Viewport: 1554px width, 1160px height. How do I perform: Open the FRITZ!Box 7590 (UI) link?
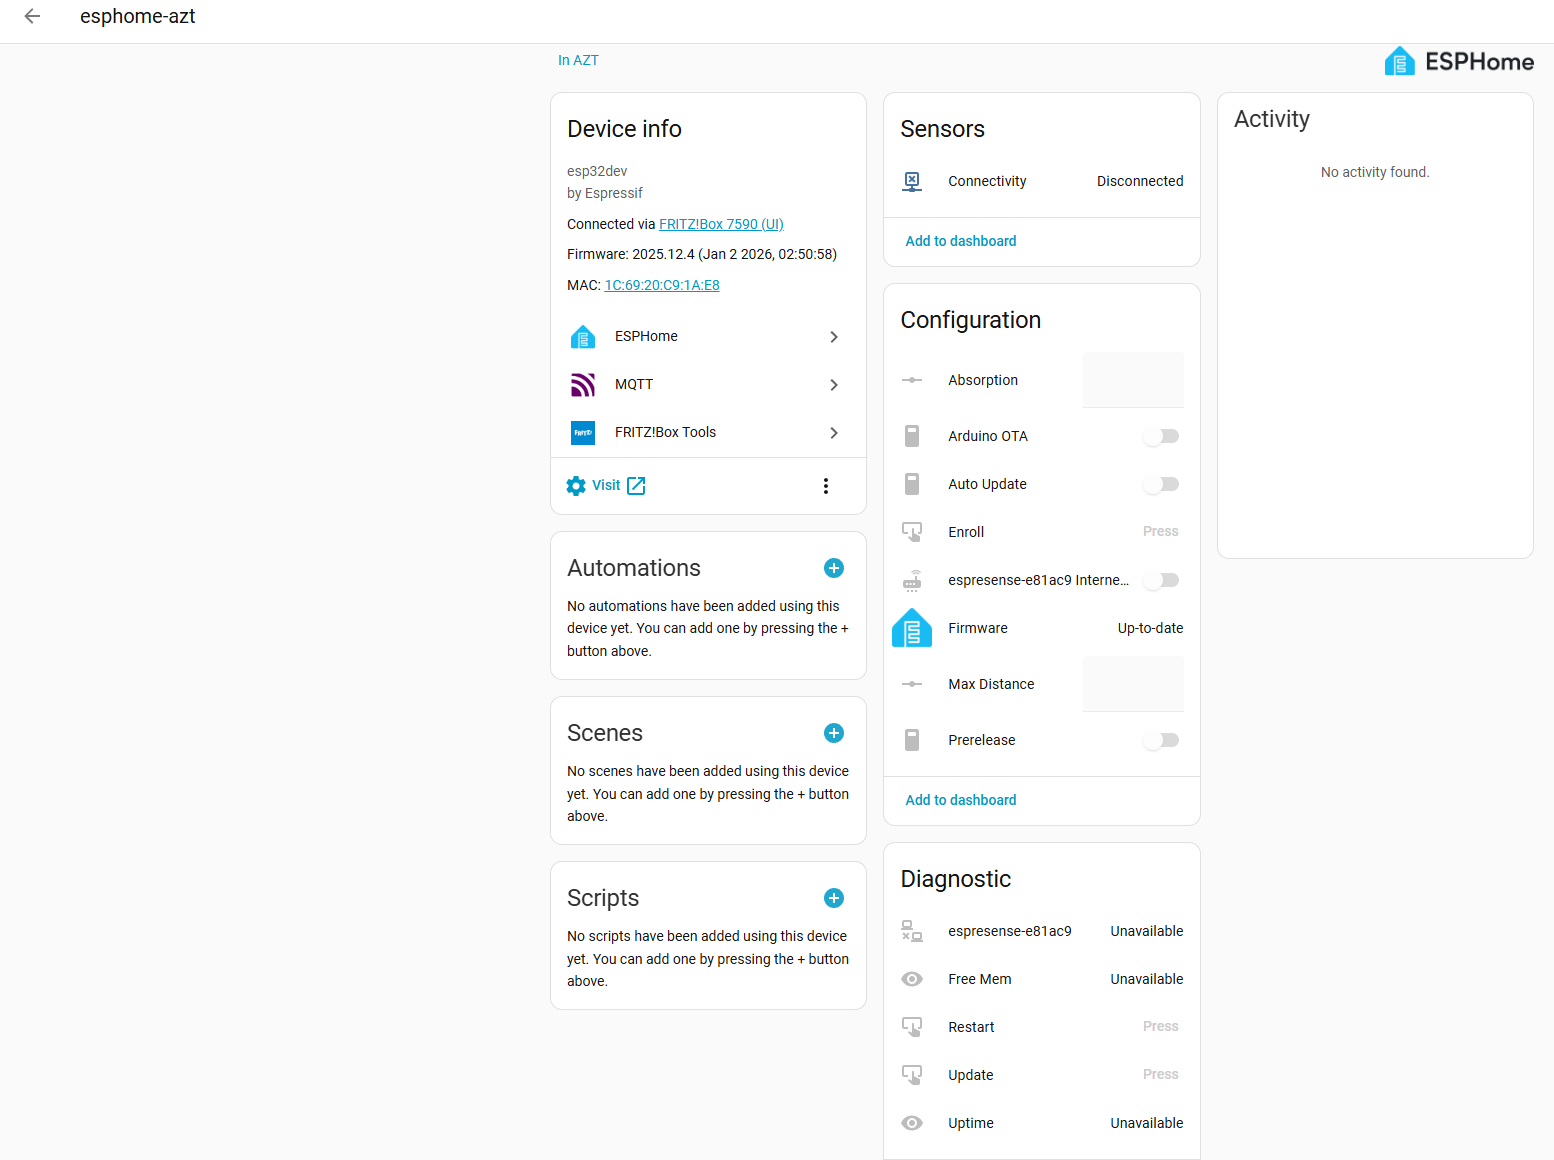coord(721,224)
